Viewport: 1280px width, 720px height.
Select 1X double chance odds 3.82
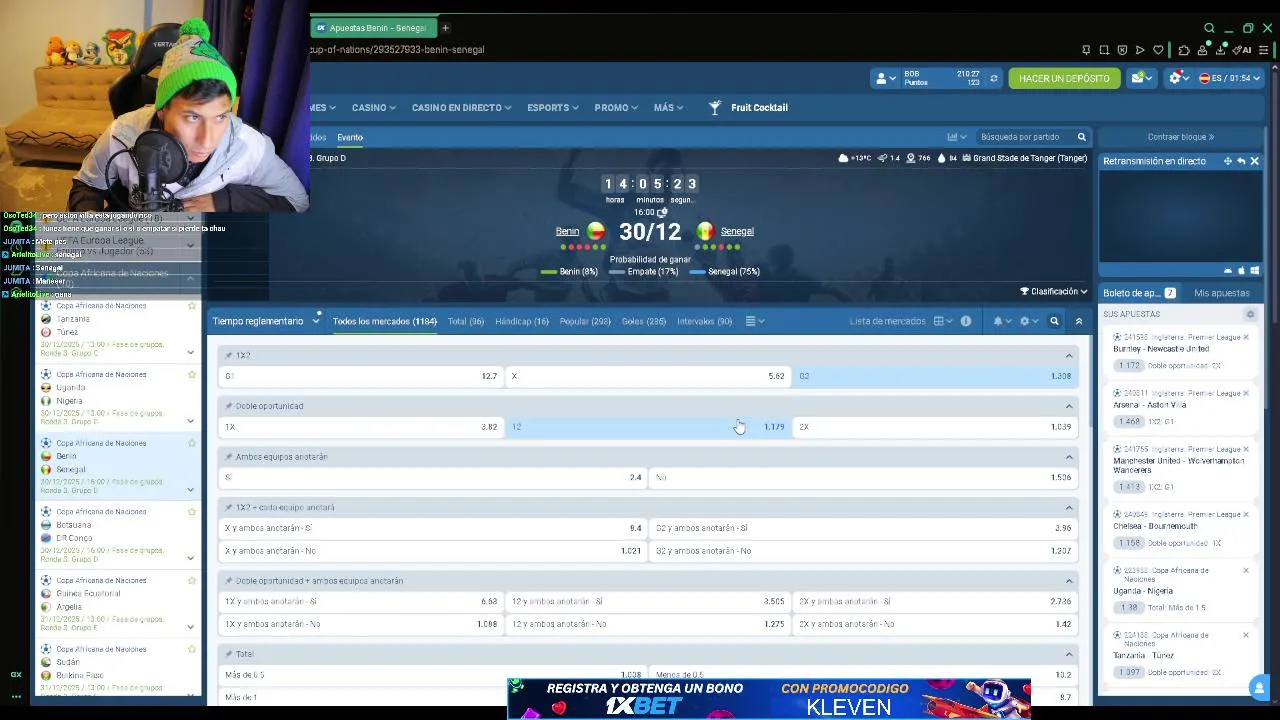click(361, 427)
